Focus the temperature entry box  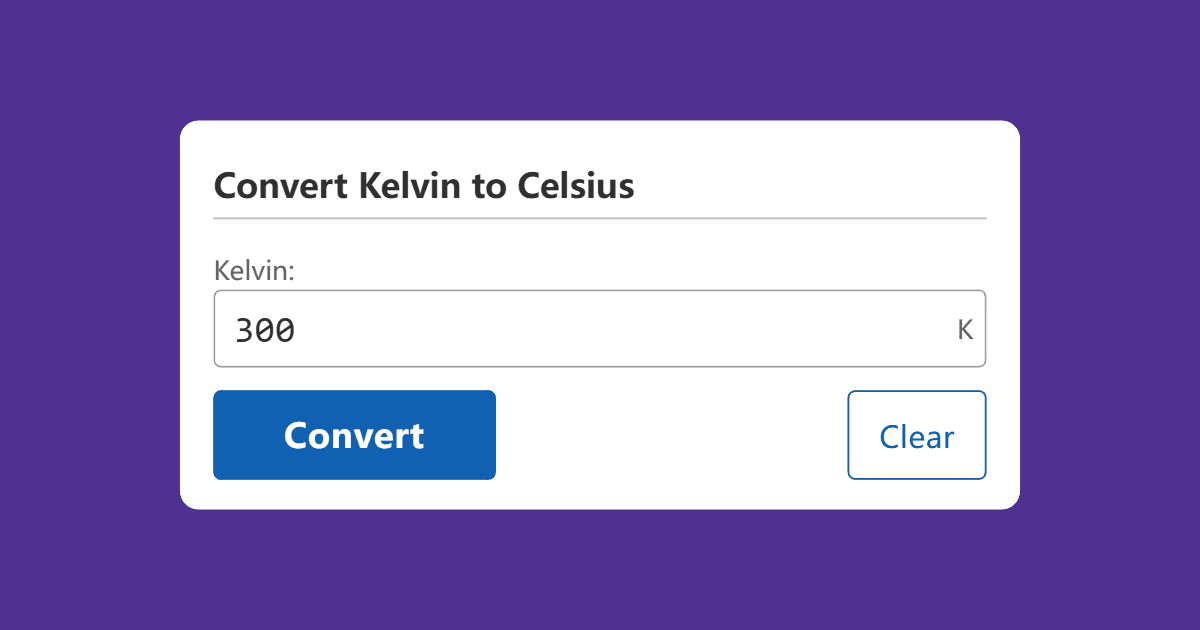(600, 328)
